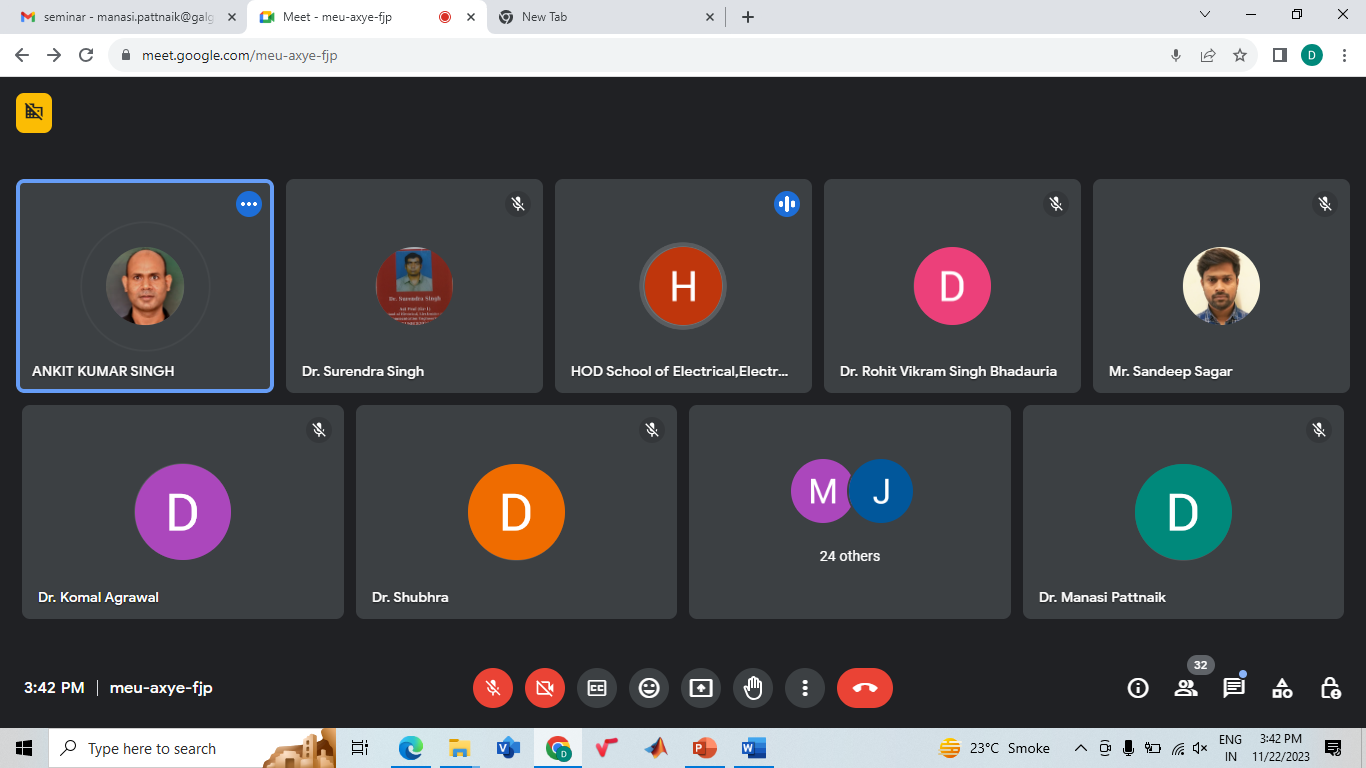Open the emoji reactions panel
Image resolution: width=1366 pixels, height=768 pixels.
pos(649,688)
